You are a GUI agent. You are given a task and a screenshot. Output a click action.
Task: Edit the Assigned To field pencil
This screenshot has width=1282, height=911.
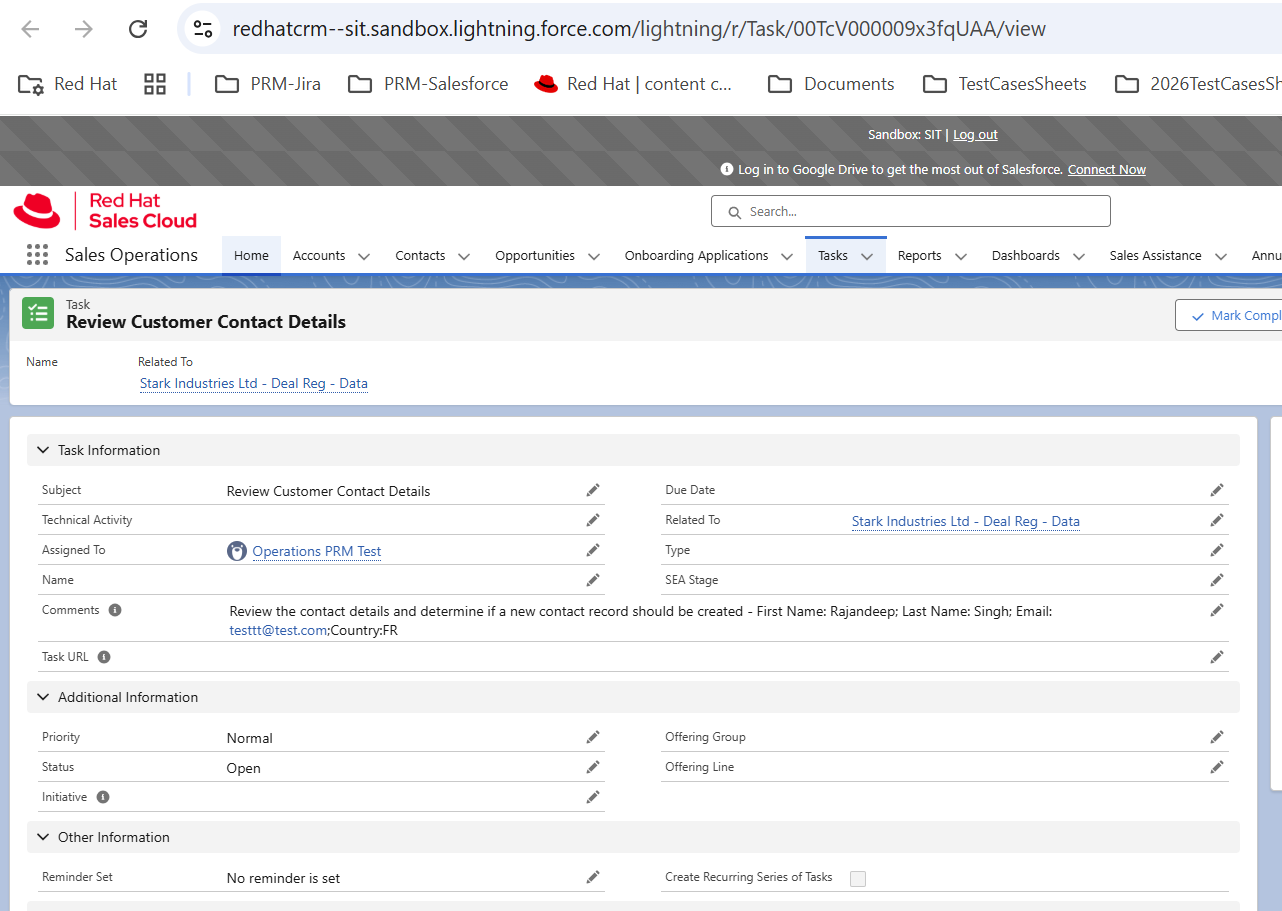tap(593, 550)
